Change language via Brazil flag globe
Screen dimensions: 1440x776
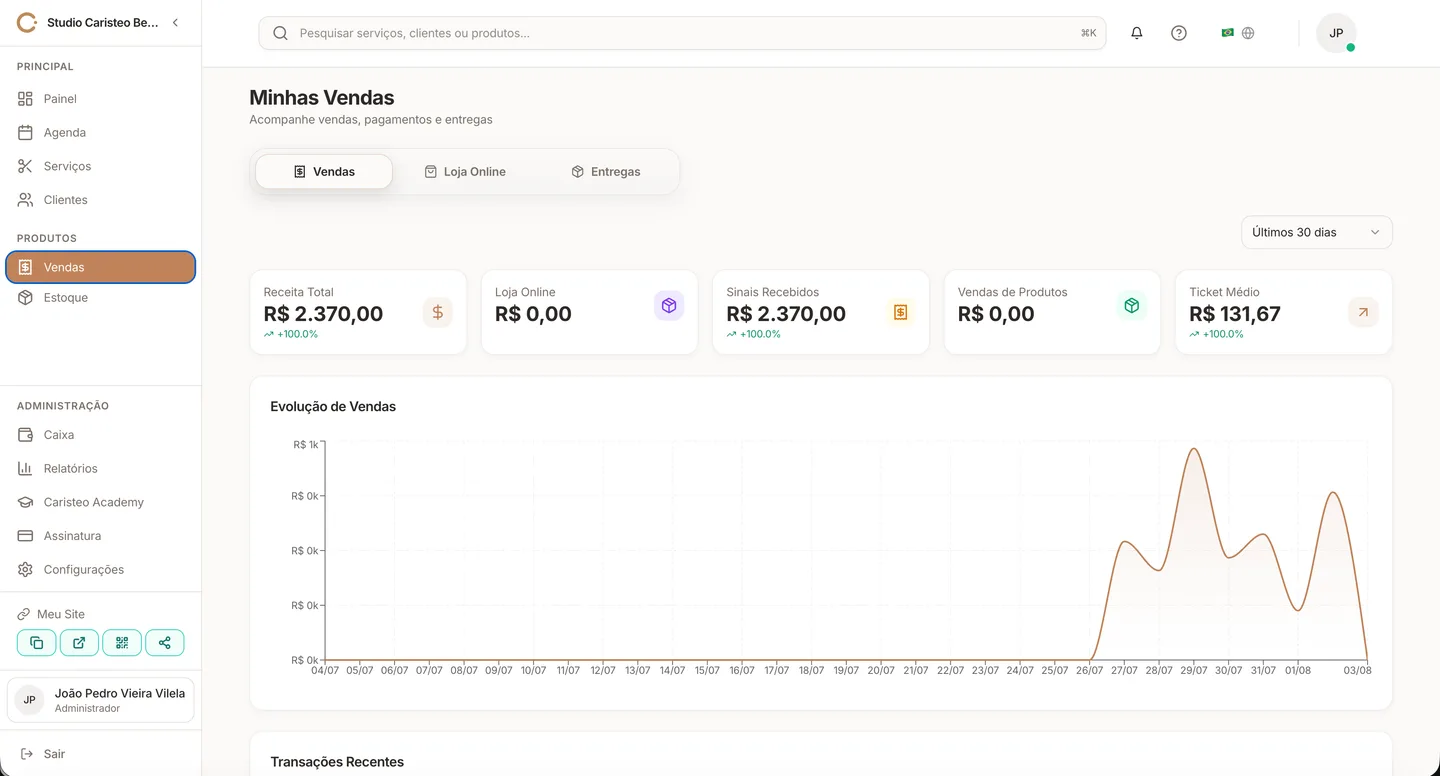click(x=1238, y=33)
